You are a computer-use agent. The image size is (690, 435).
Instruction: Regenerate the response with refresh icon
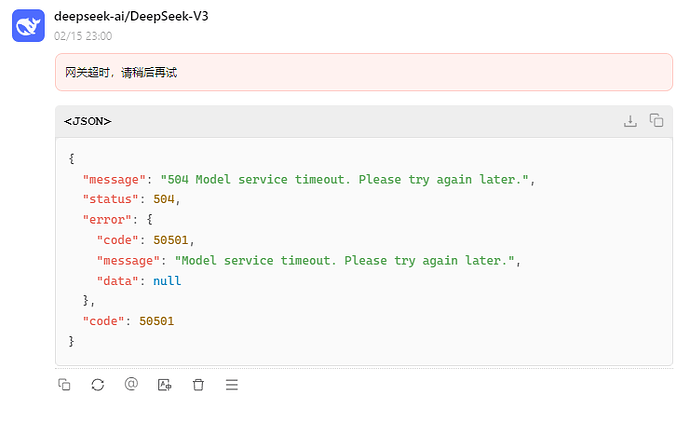point(98,385)
